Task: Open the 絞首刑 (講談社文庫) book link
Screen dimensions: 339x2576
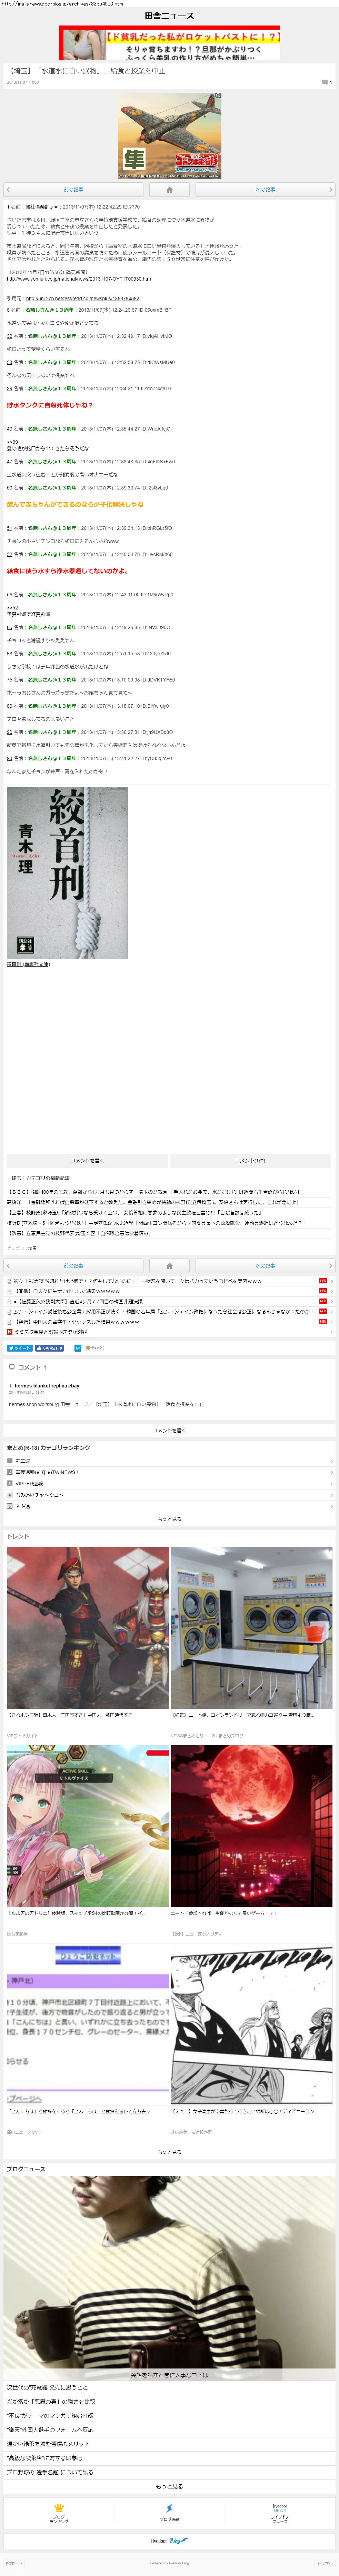Action: pyautogui.click(x=28, y=965)
